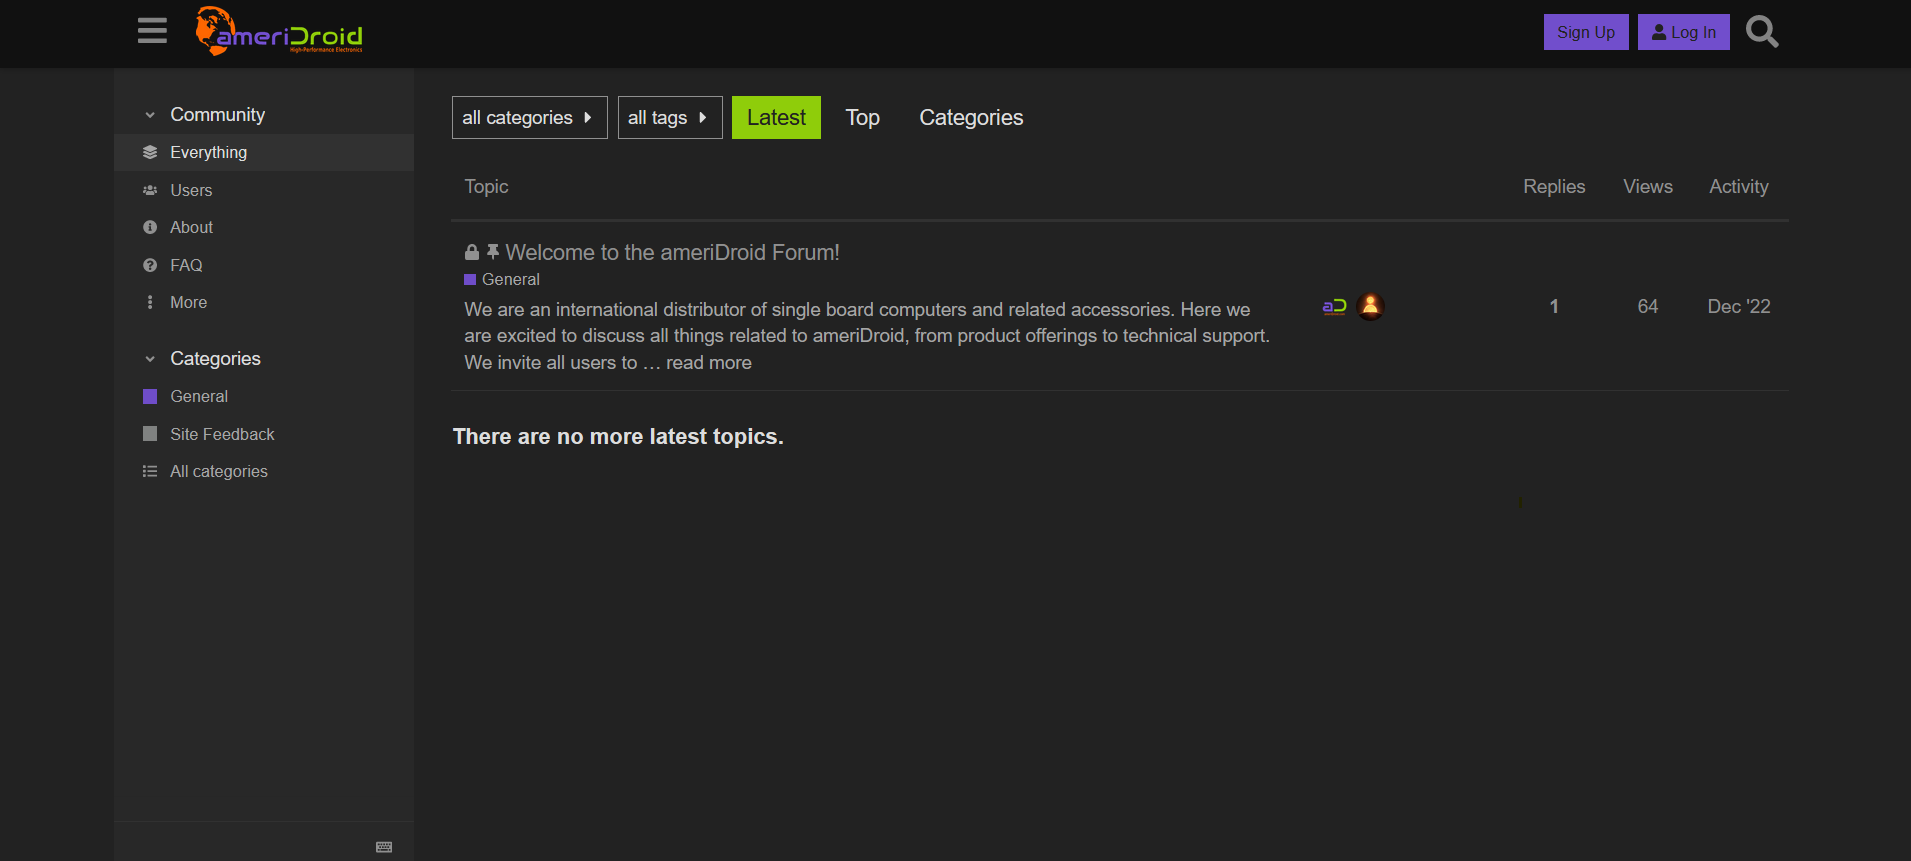This screenshot has height=861, width=1911.
Task: Open the hamburger sidebar menu
Action: (x=152, y=32)
